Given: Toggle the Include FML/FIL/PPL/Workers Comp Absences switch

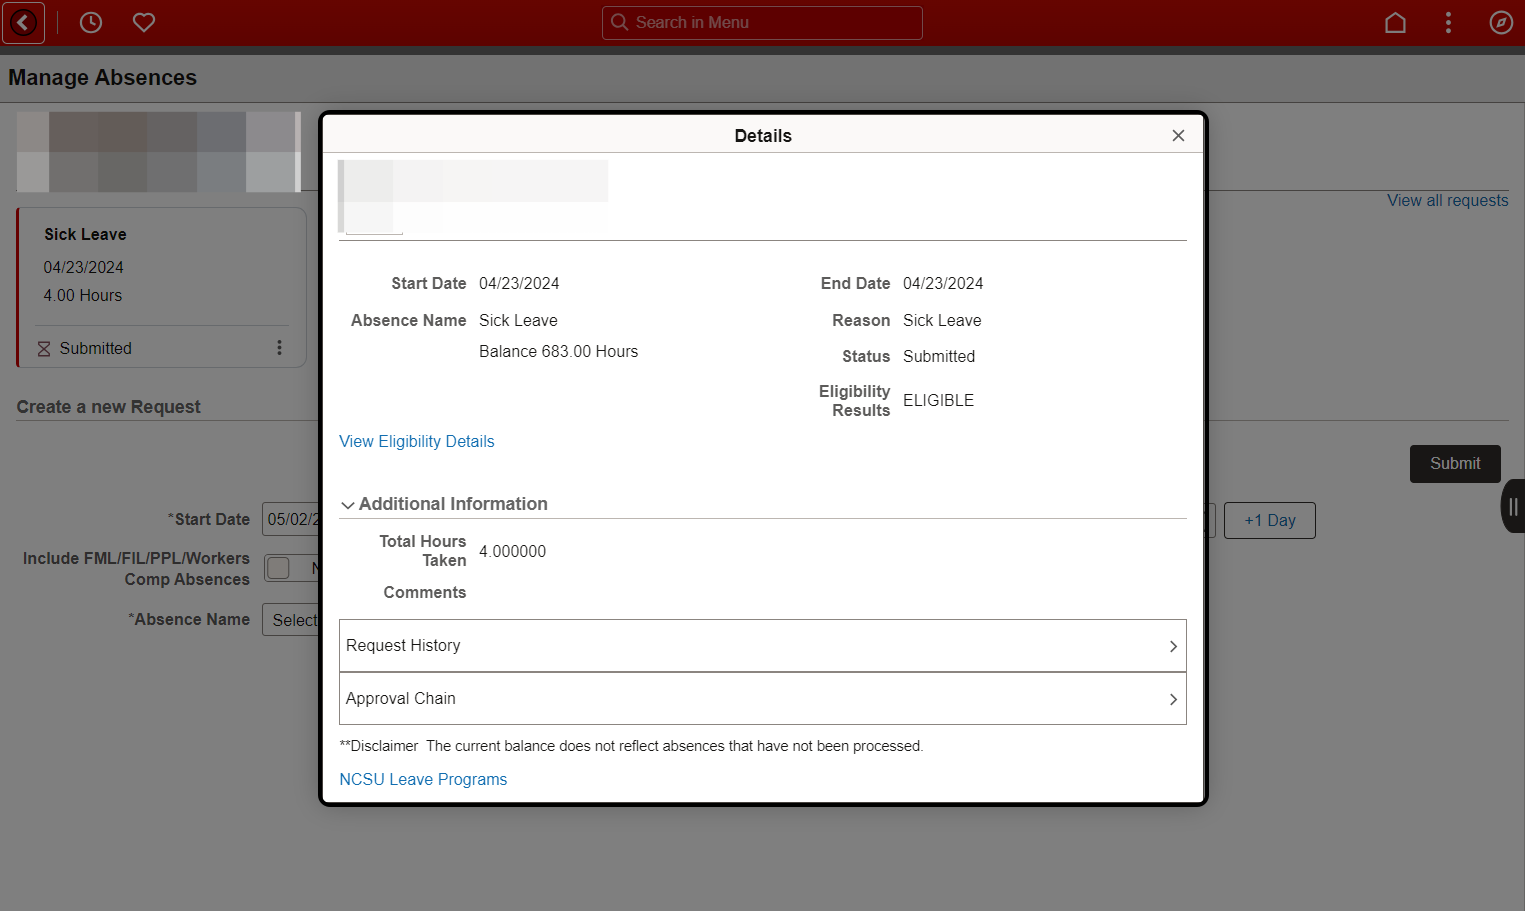Looking at the screenshot, I should click(292, 568).
